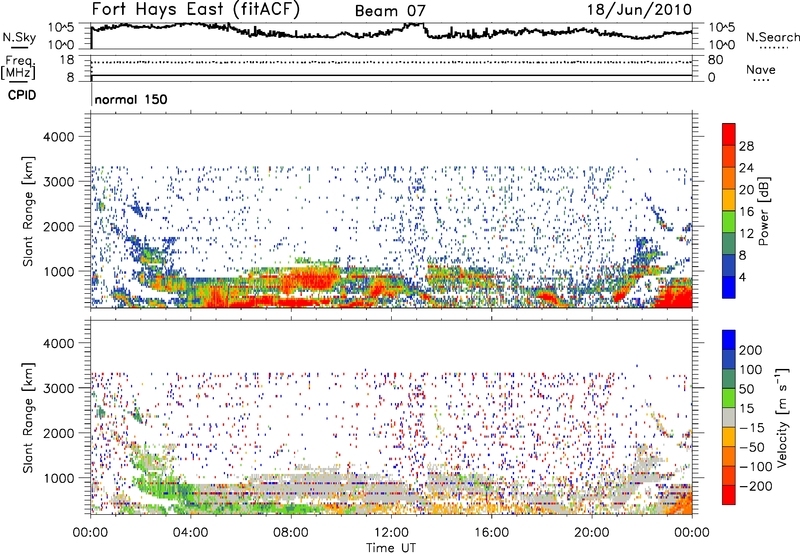Select the normal 150 CPID text
Screen dimensions: 800x554
coord(131,99)
